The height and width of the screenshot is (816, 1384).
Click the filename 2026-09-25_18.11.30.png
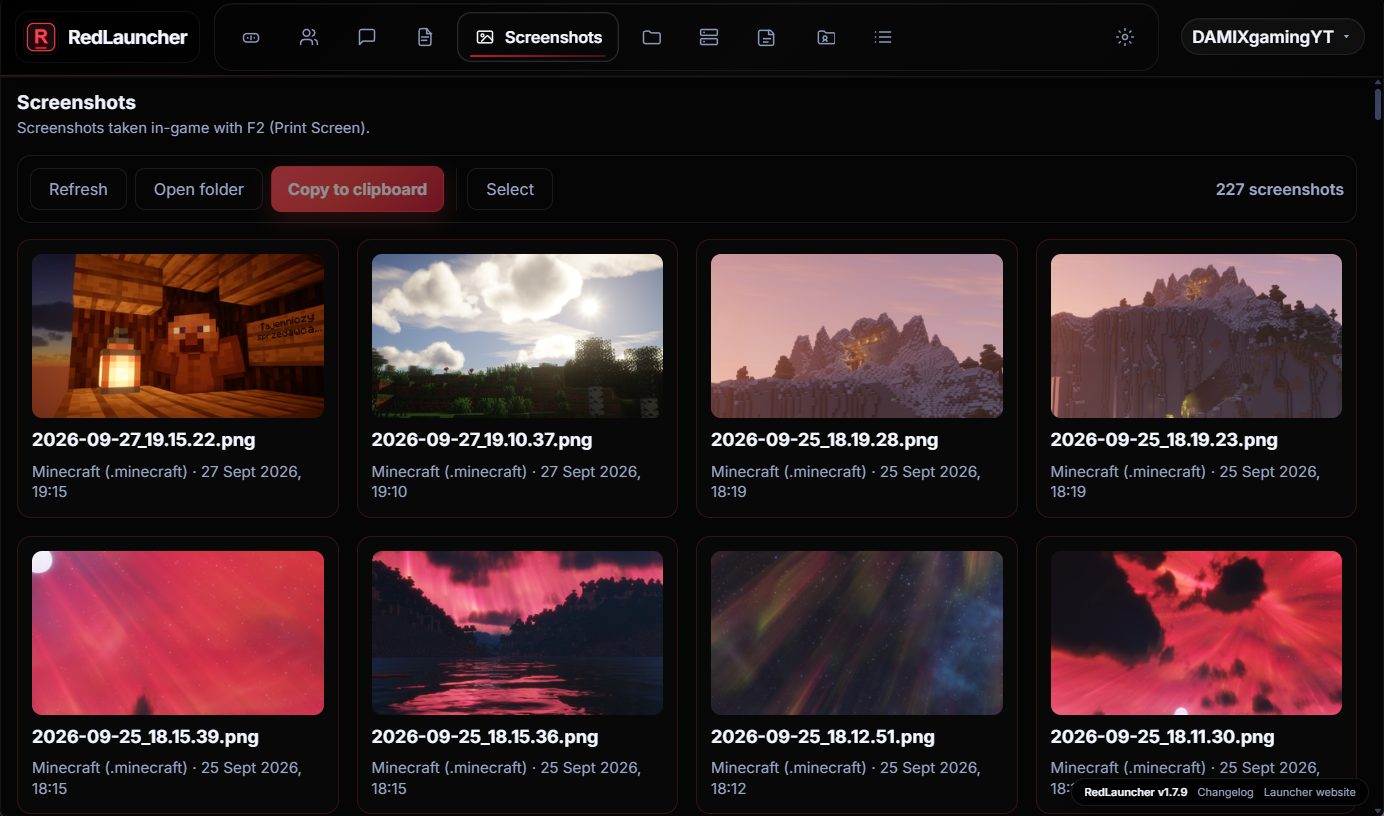point(1163,737)
